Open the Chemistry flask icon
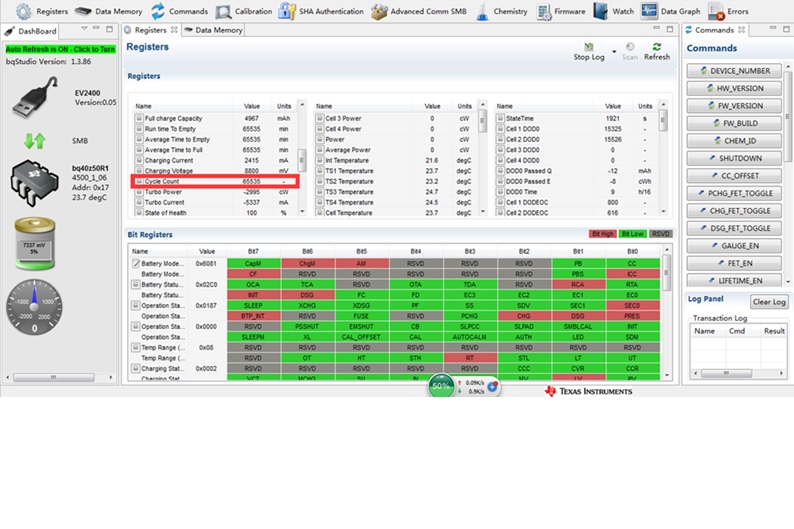The image size is (794, 529). (483, 11)
